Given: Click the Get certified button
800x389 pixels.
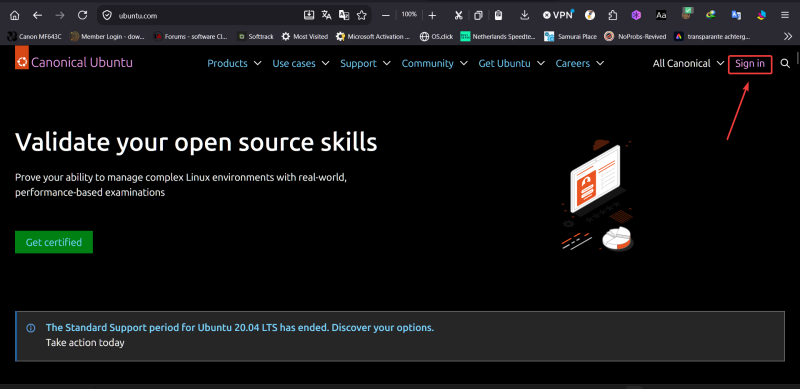Looking at the screenshot, I should (x=54, y=242).
